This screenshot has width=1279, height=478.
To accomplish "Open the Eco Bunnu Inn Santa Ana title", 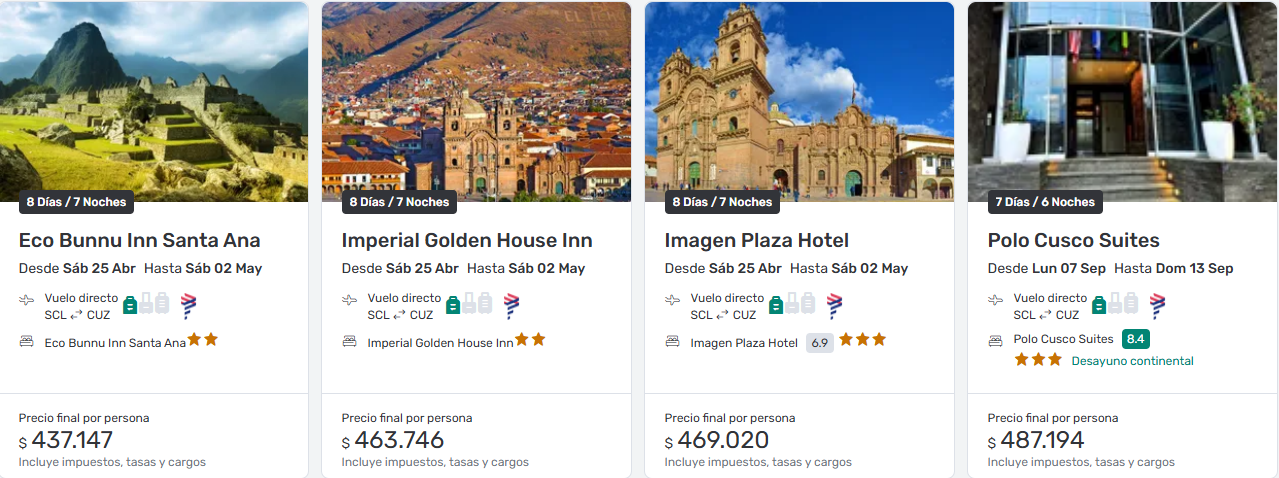I will pos(140,241).
